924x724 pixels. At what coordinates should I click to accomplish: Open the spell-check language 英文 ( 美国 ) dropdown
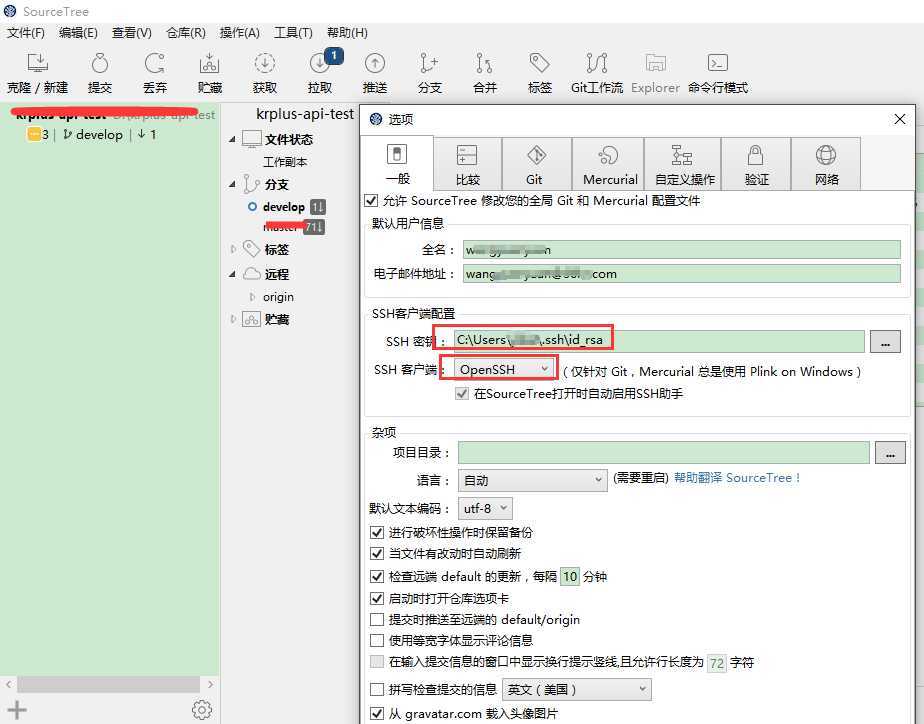point(577,689)
